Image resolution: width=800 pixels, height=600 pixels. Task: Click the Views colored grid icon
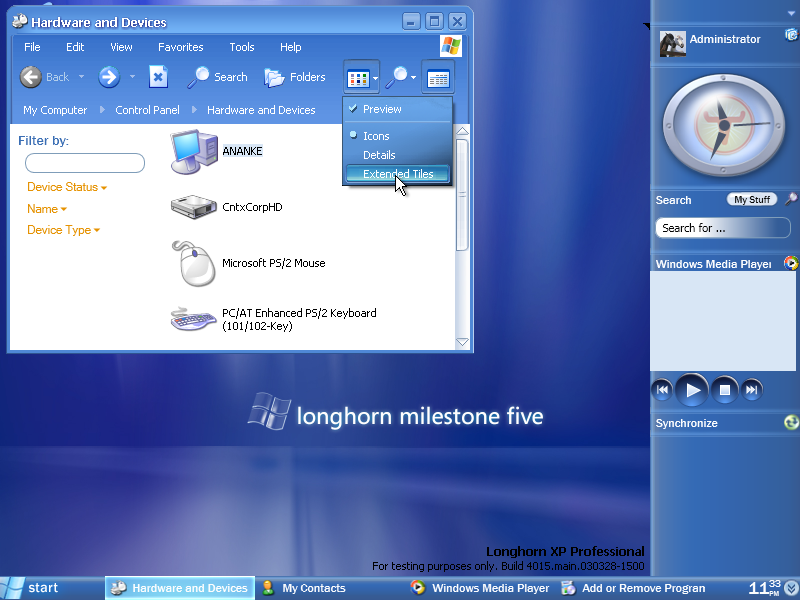(358, 79)
